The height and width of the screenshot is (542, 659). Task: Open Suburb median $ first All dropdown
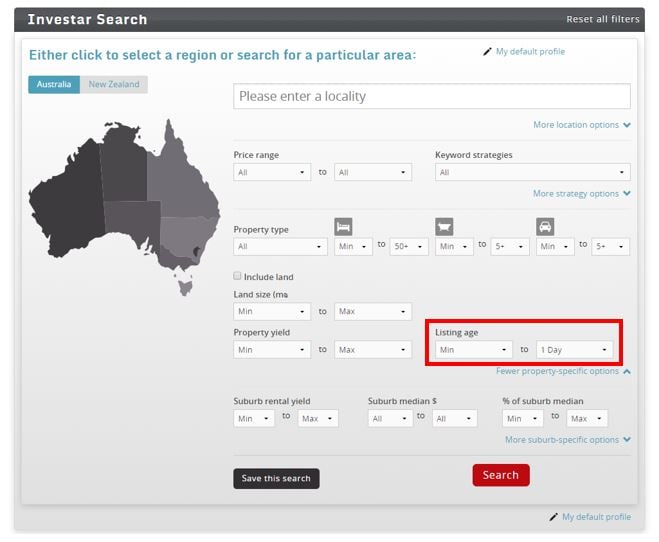[390, 418]
